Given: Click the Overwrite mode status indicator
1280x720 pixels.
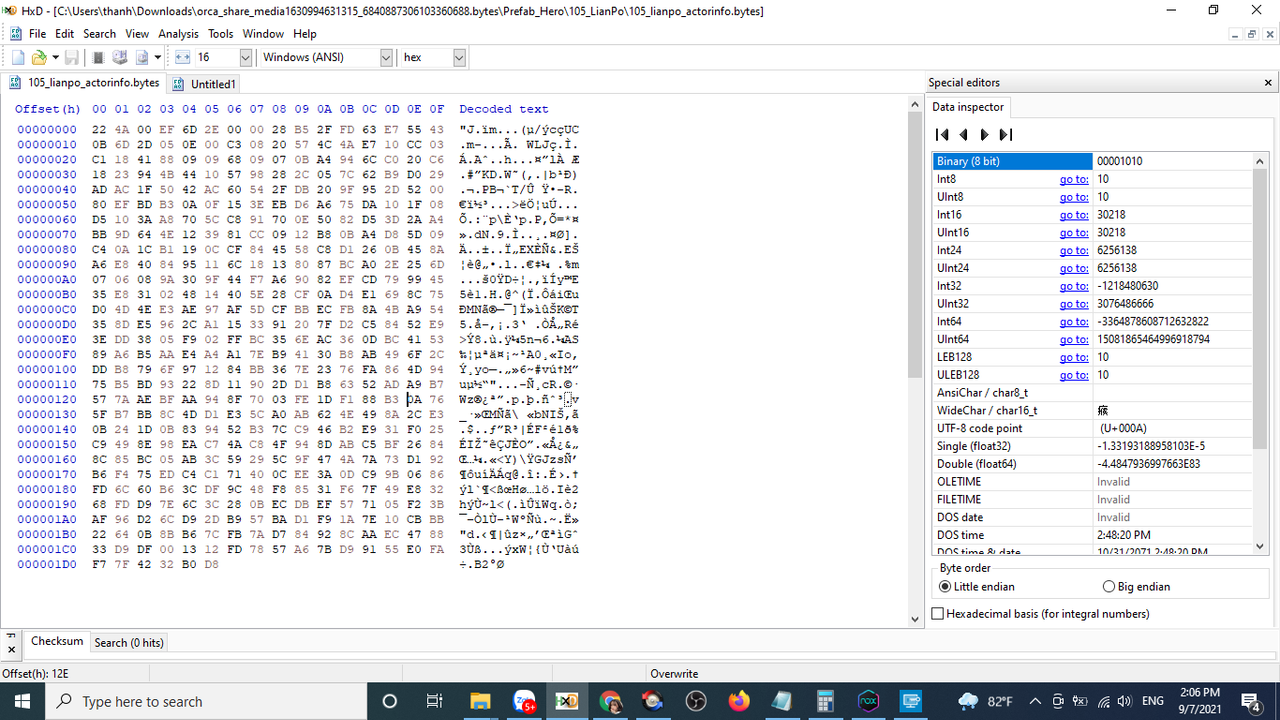Looking at the screenshot, I should (674, 674).
